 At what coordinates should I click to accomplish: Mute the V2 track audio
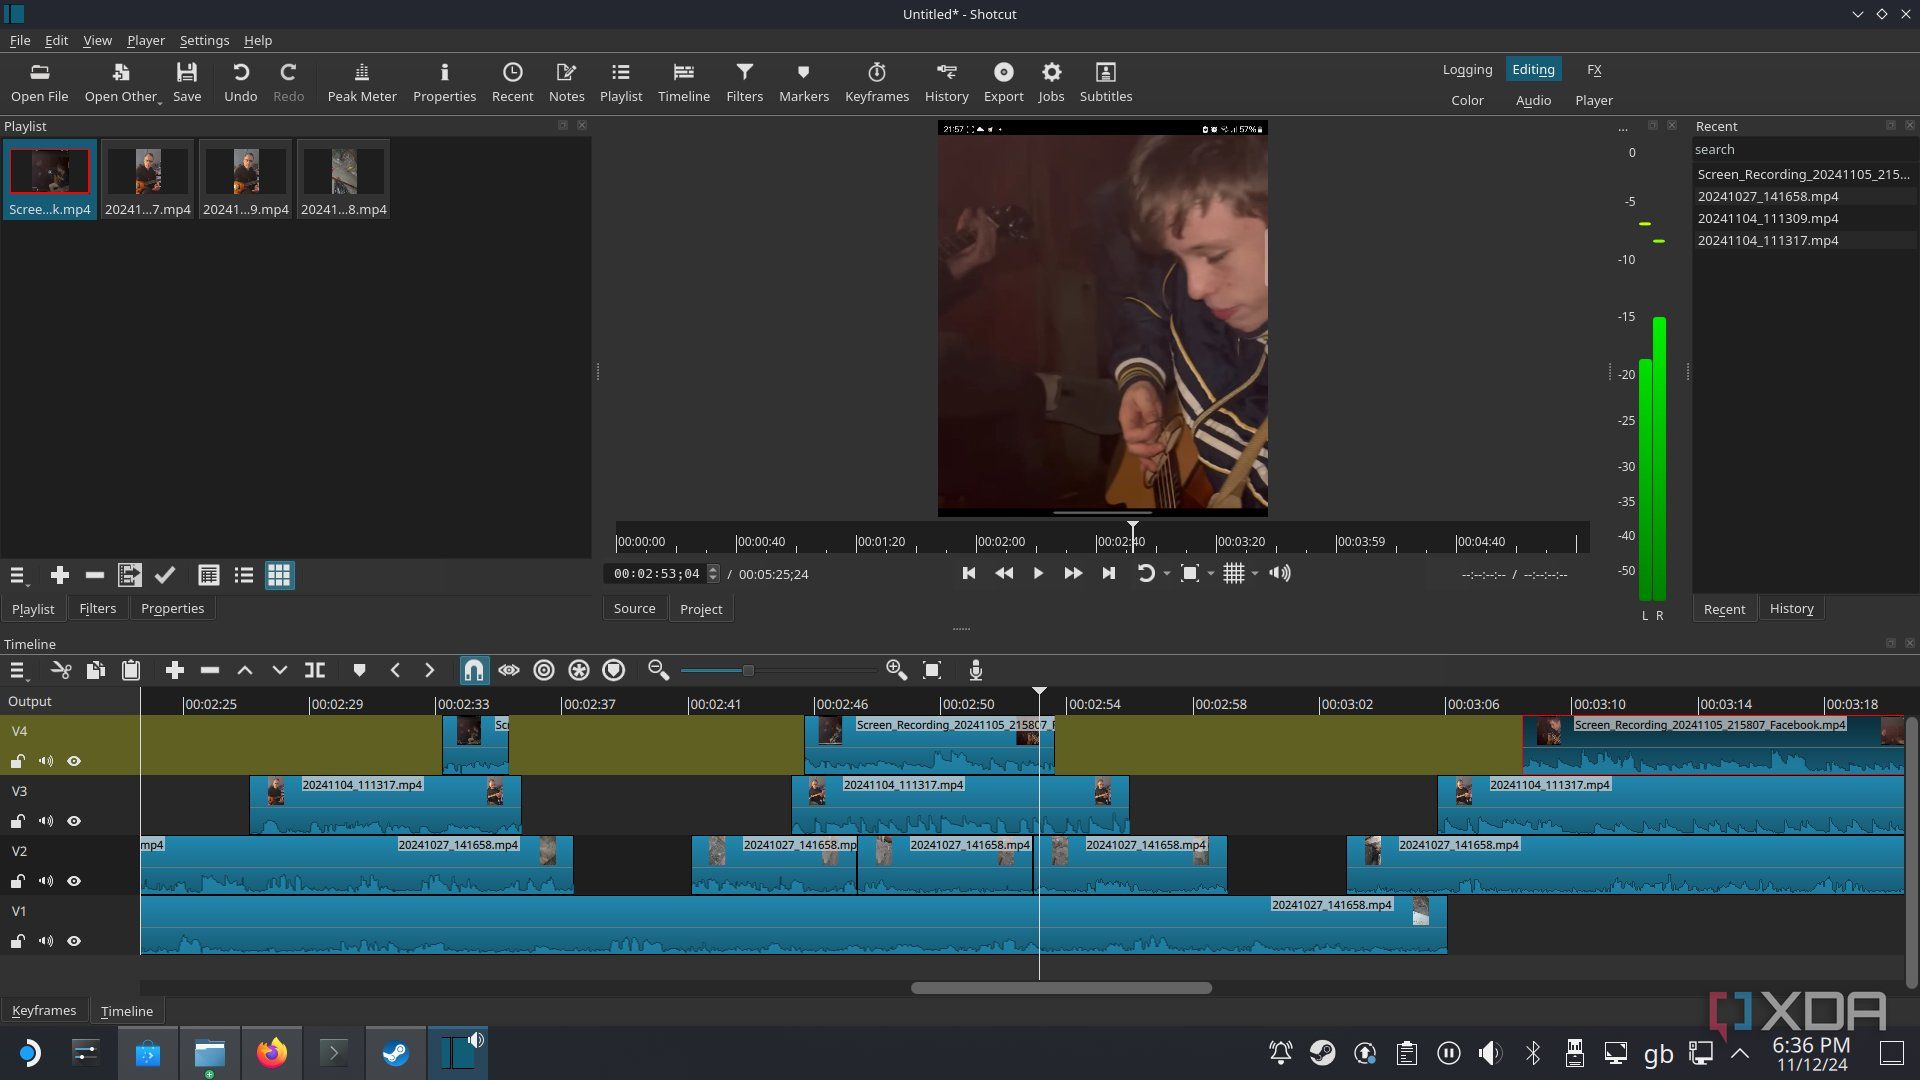pyautogui.click(x=46, y=882)
